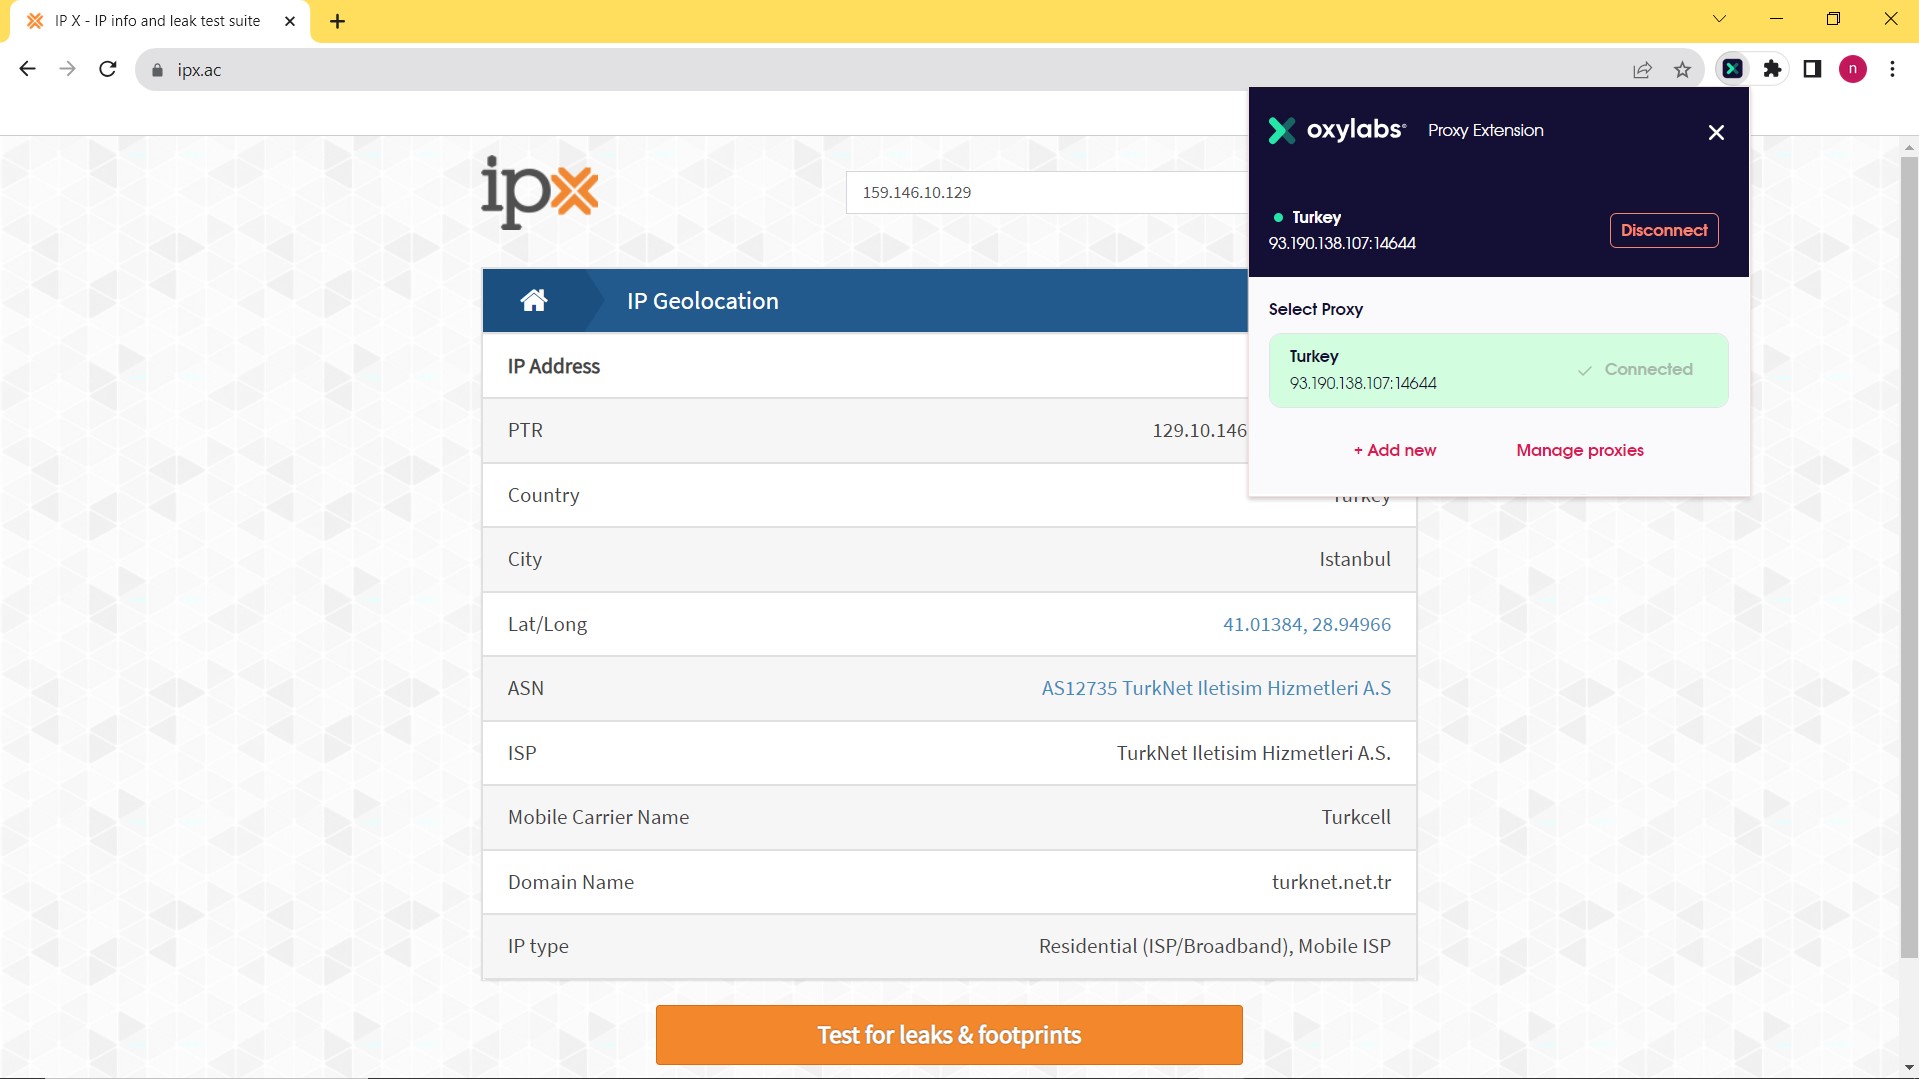Open the AS12735 TurkNet ASN link

click(x=1216, y=688)
